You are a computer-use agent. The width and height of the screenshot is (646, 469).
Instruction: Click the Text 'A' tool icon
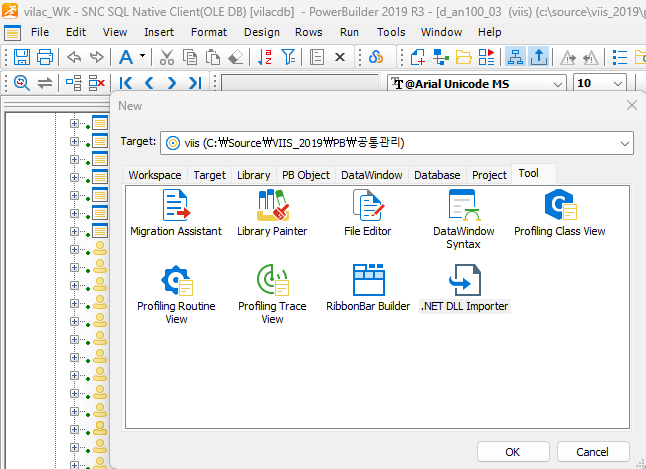pyautogui.click(x=126, y=57)
